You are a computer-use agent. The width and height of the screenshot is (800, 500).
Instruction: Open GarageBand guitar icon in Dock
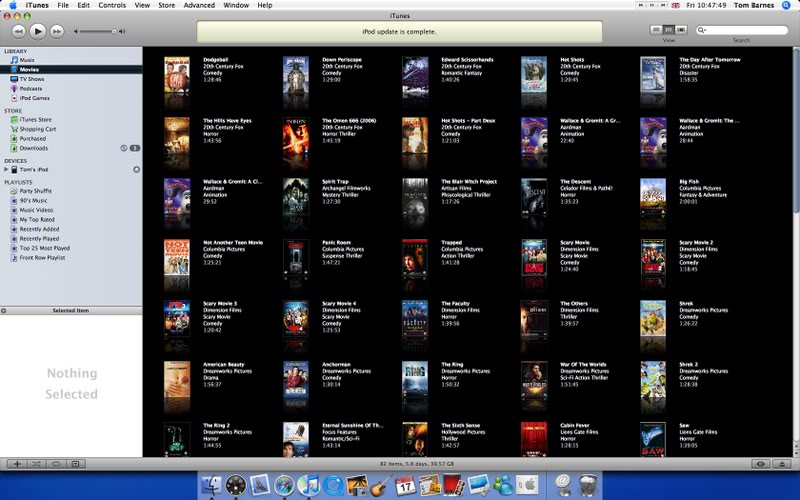coord(381,485)
